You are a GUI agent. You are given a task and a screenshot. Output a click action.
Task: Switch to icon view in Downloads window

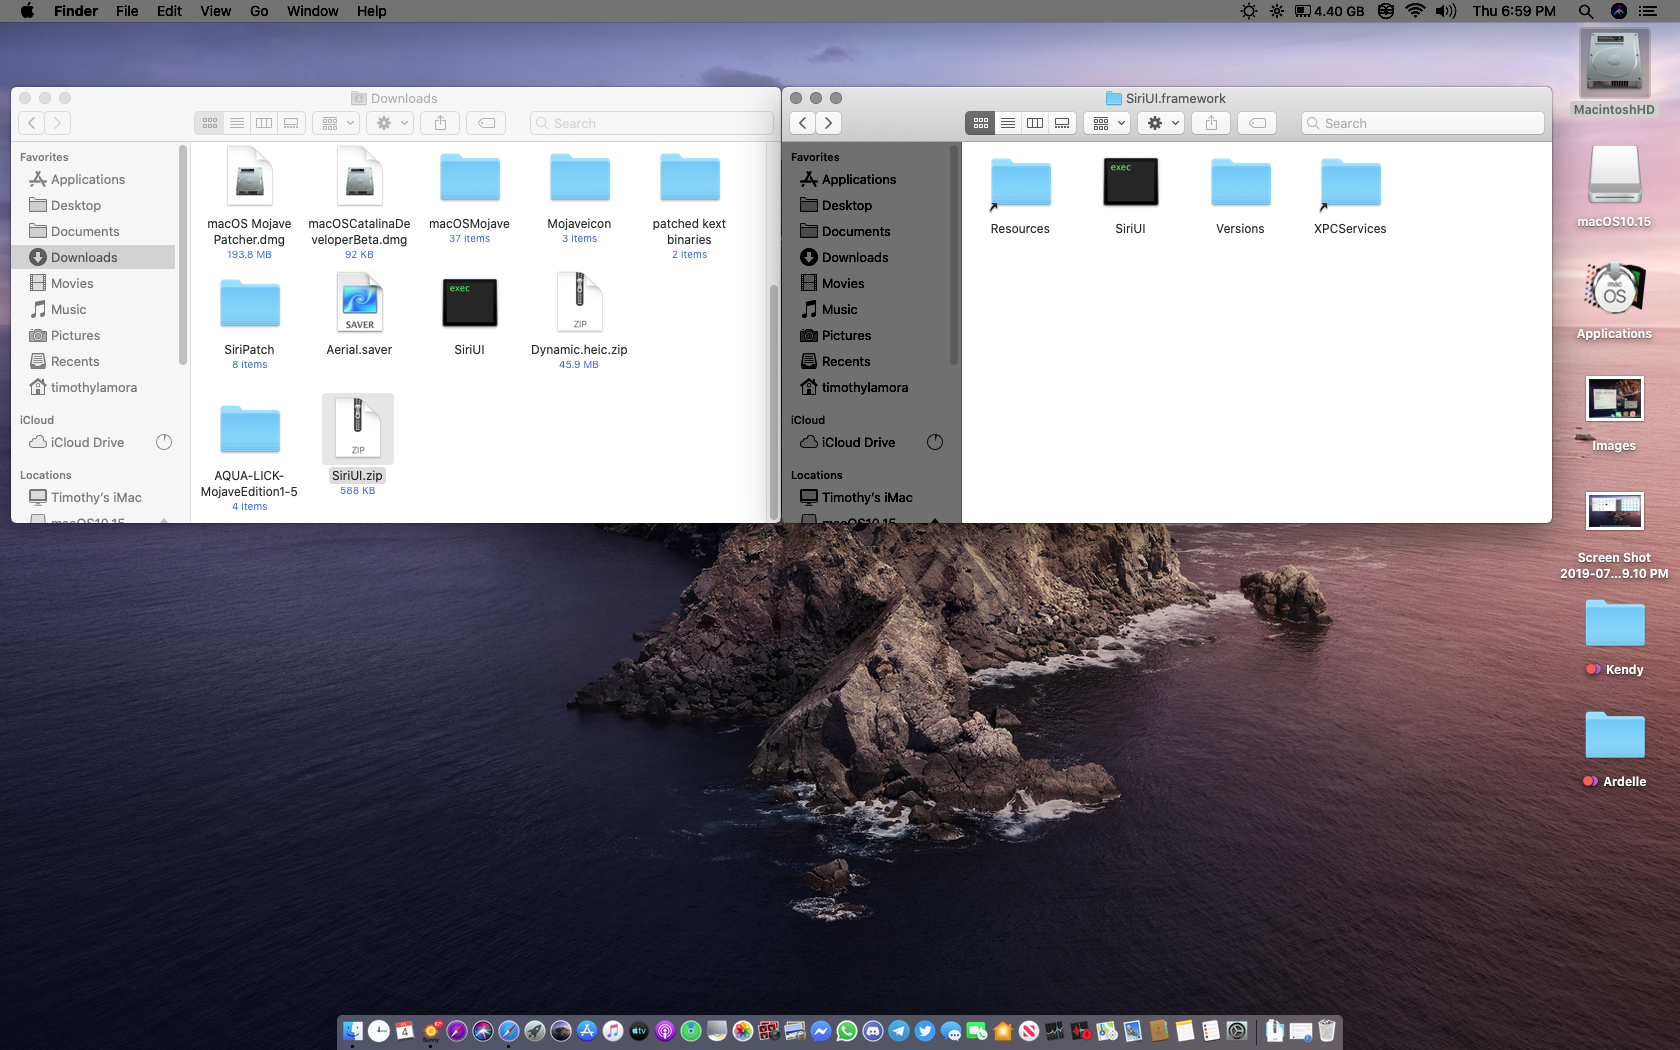tap(209, 123)
